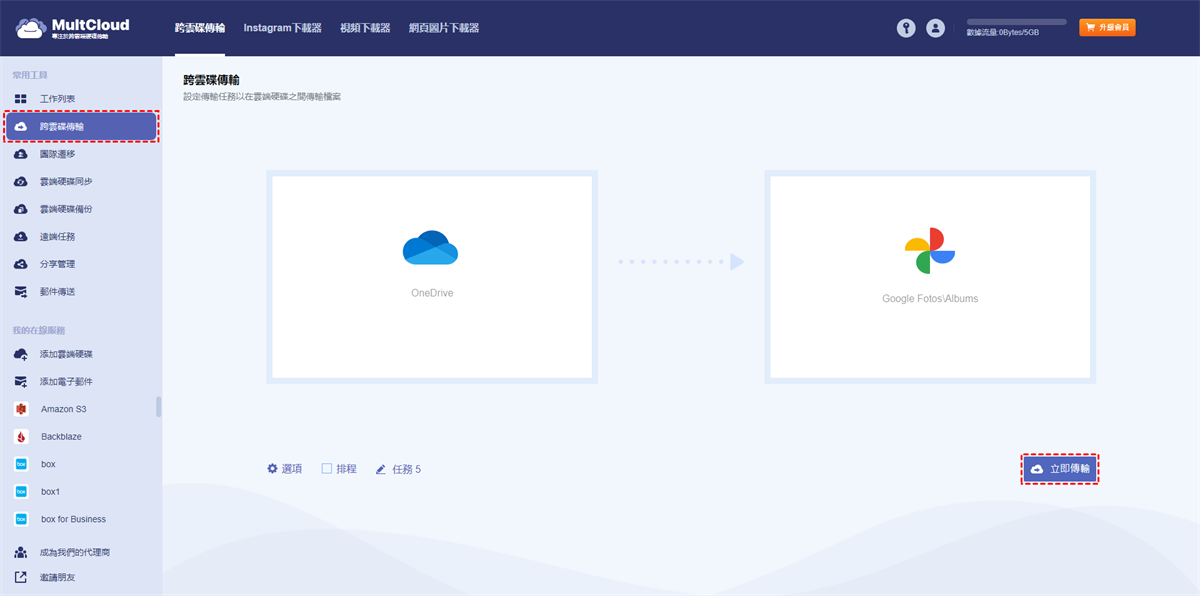Select the box1 label
Screen dimensions: 1200x596
[x=51, y=492]
